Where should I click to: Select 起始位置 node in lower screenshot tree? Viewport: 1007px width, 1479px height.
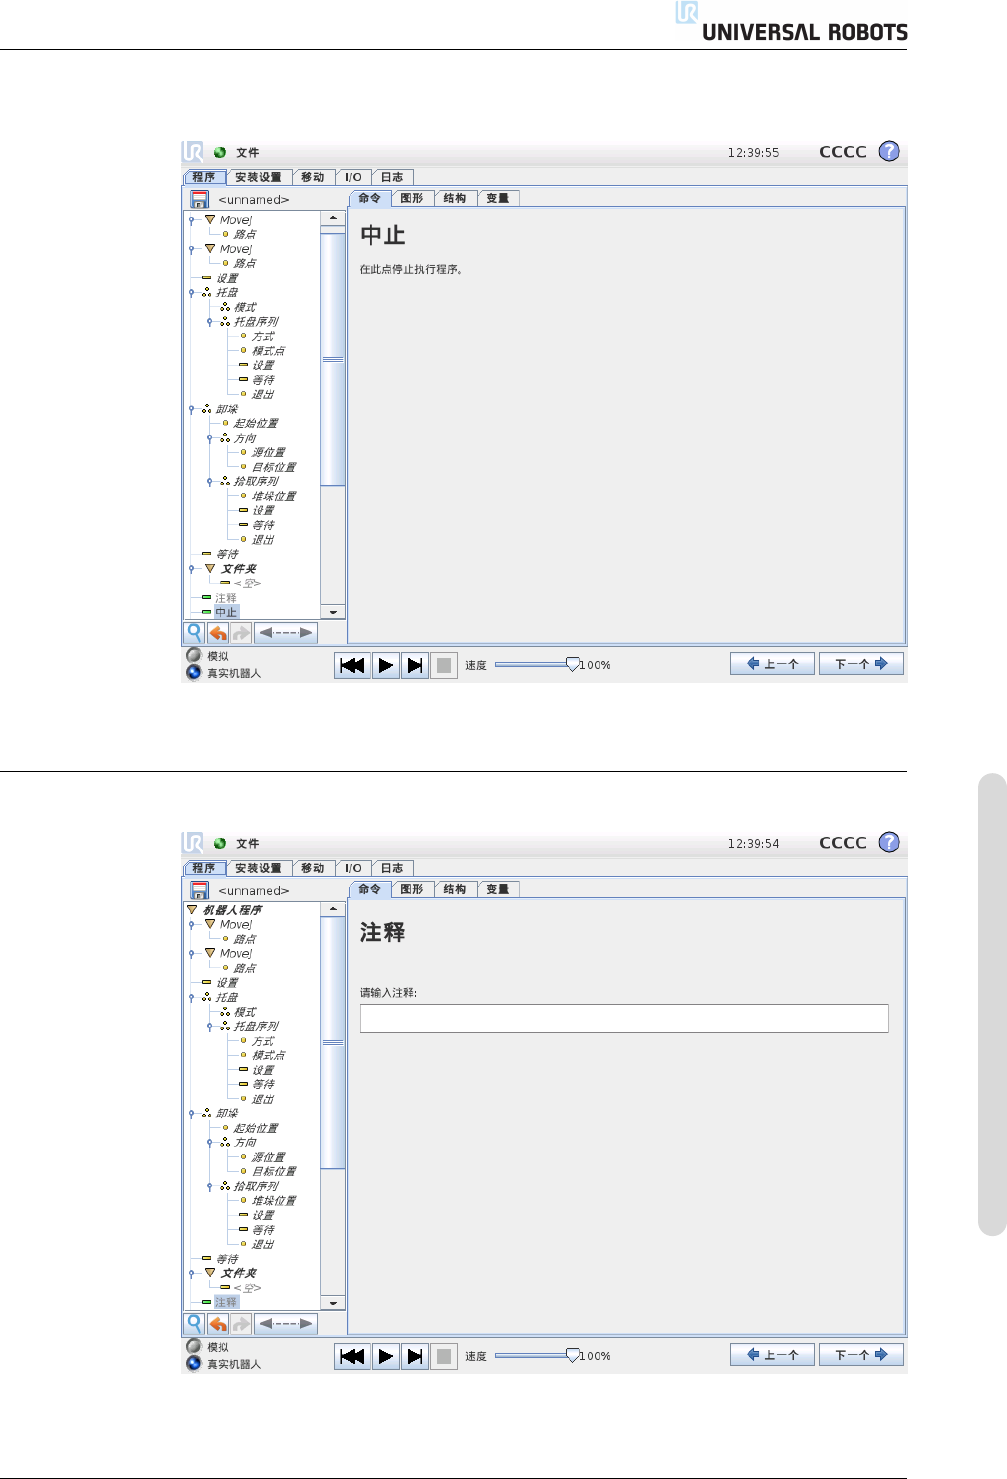coord(256,1128)
